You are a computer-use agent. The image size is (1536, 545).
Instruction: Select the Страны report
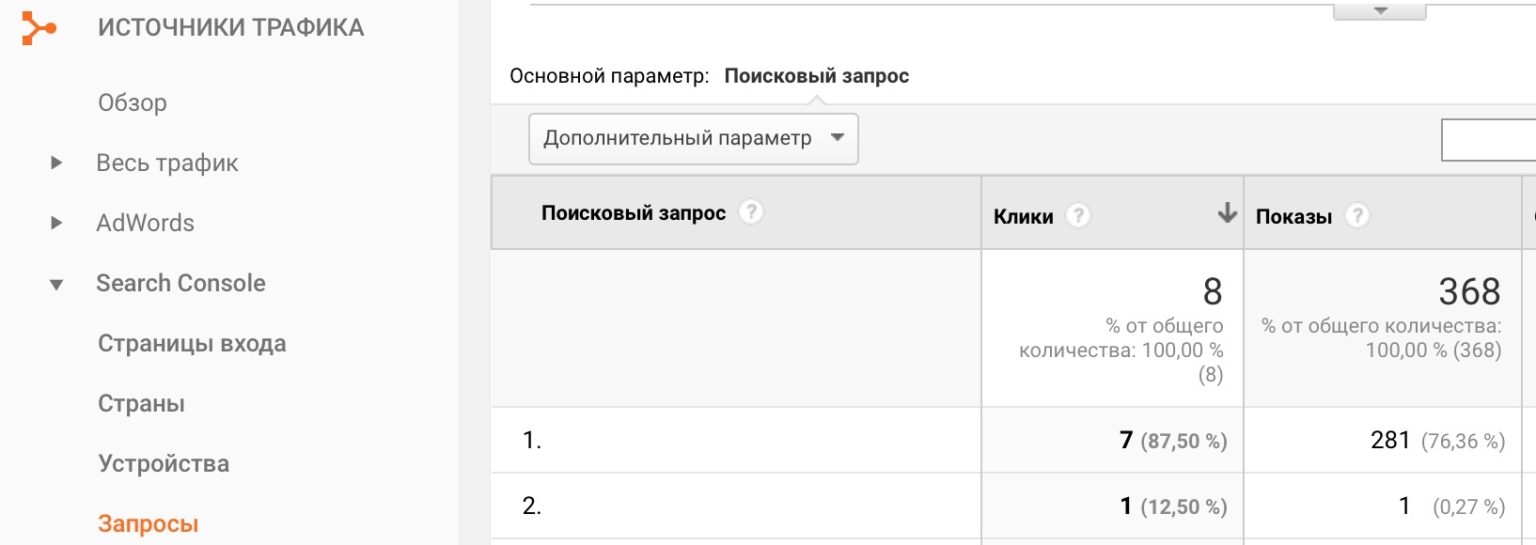[141, 404]
